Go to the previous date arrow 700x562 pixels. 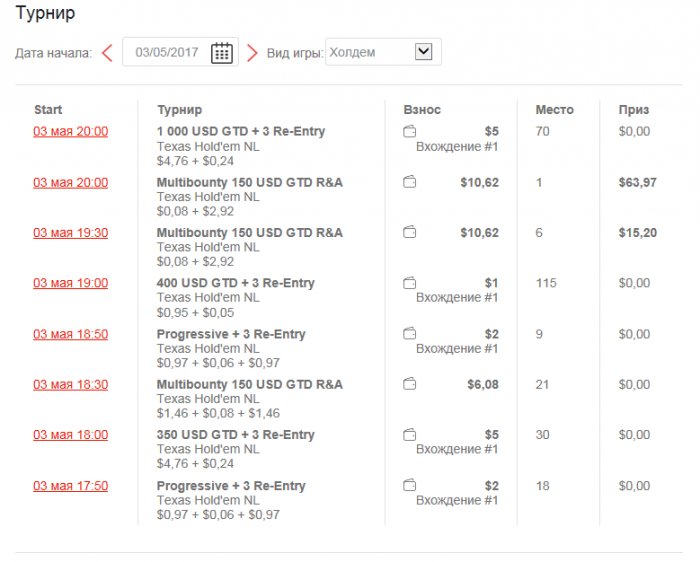pyautogui.click(x=107, y=53)
